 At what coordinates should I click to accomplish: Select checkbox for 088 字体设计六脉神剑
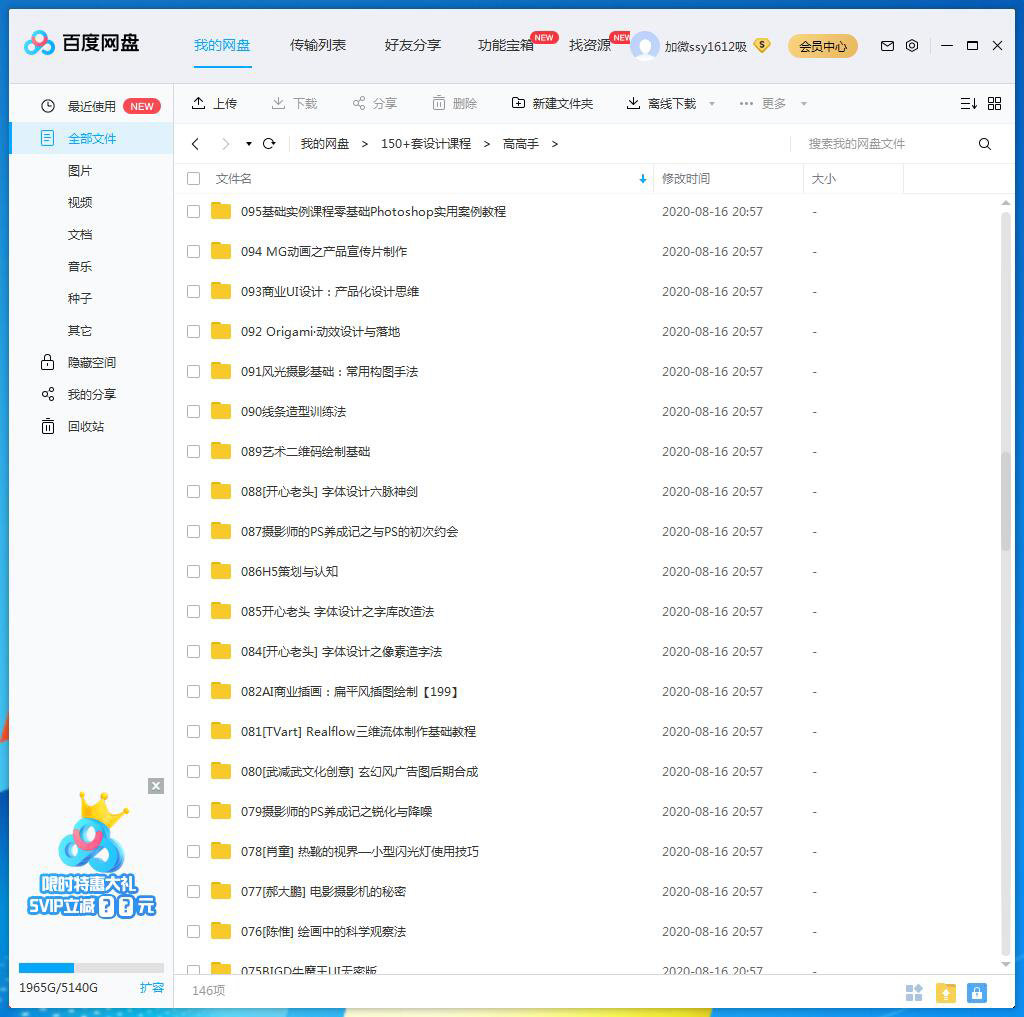tap(193, 492)
